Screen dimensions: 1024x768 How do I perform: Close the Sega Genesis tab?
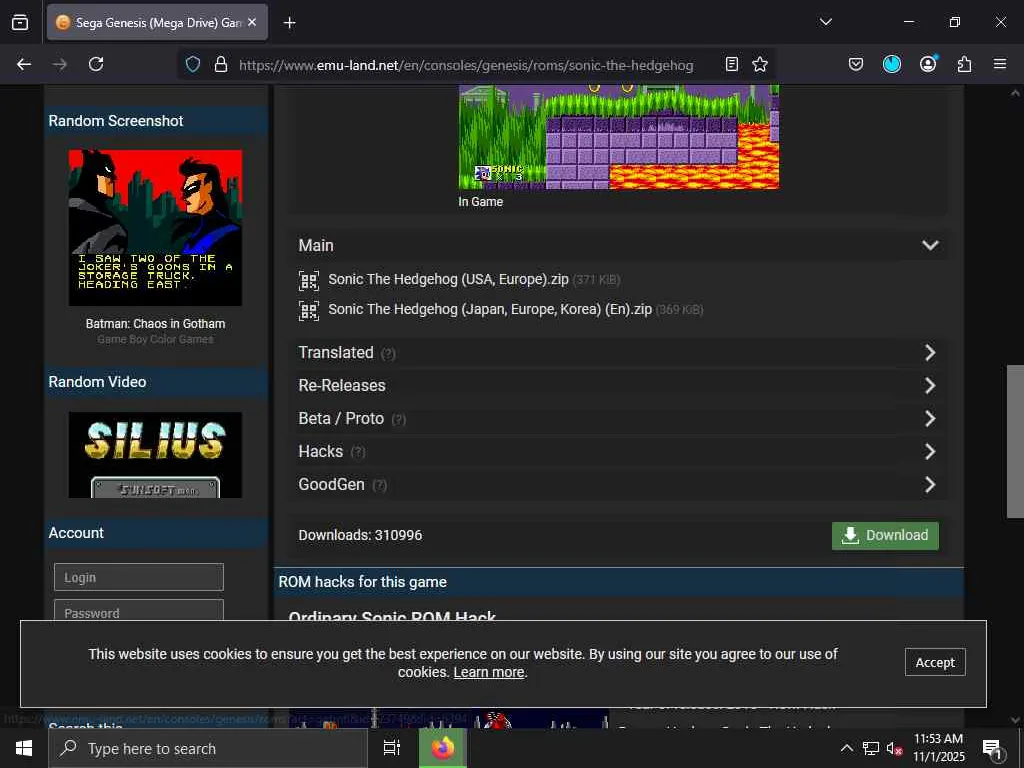(x=252, y=22)
